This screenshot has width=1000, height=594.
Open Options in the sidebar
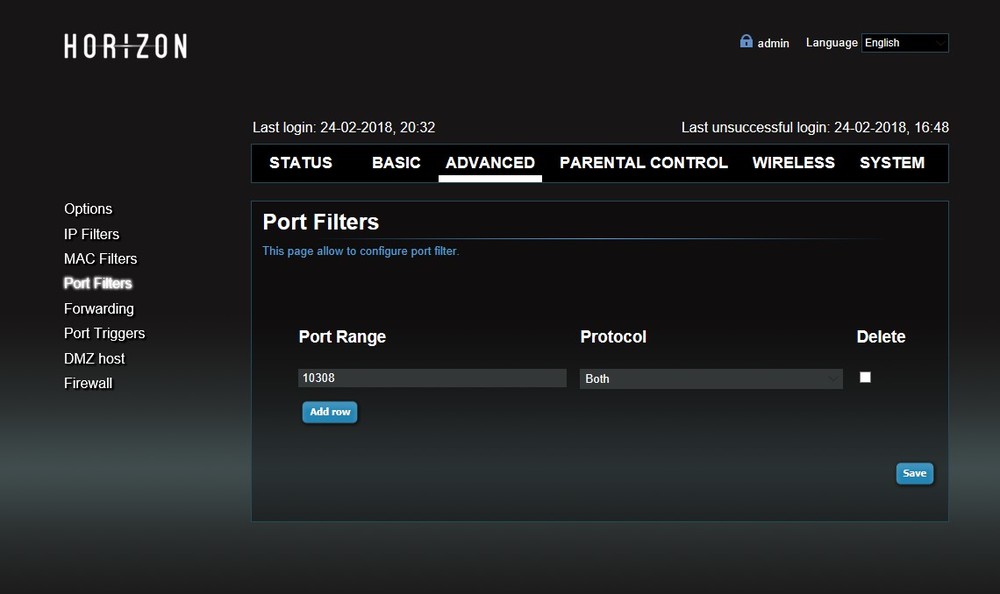[88, 209]
